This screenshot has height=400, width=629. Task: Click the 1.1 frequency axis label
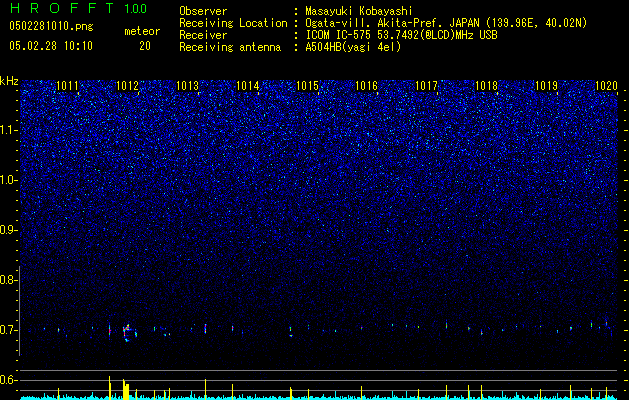(8, 130)
